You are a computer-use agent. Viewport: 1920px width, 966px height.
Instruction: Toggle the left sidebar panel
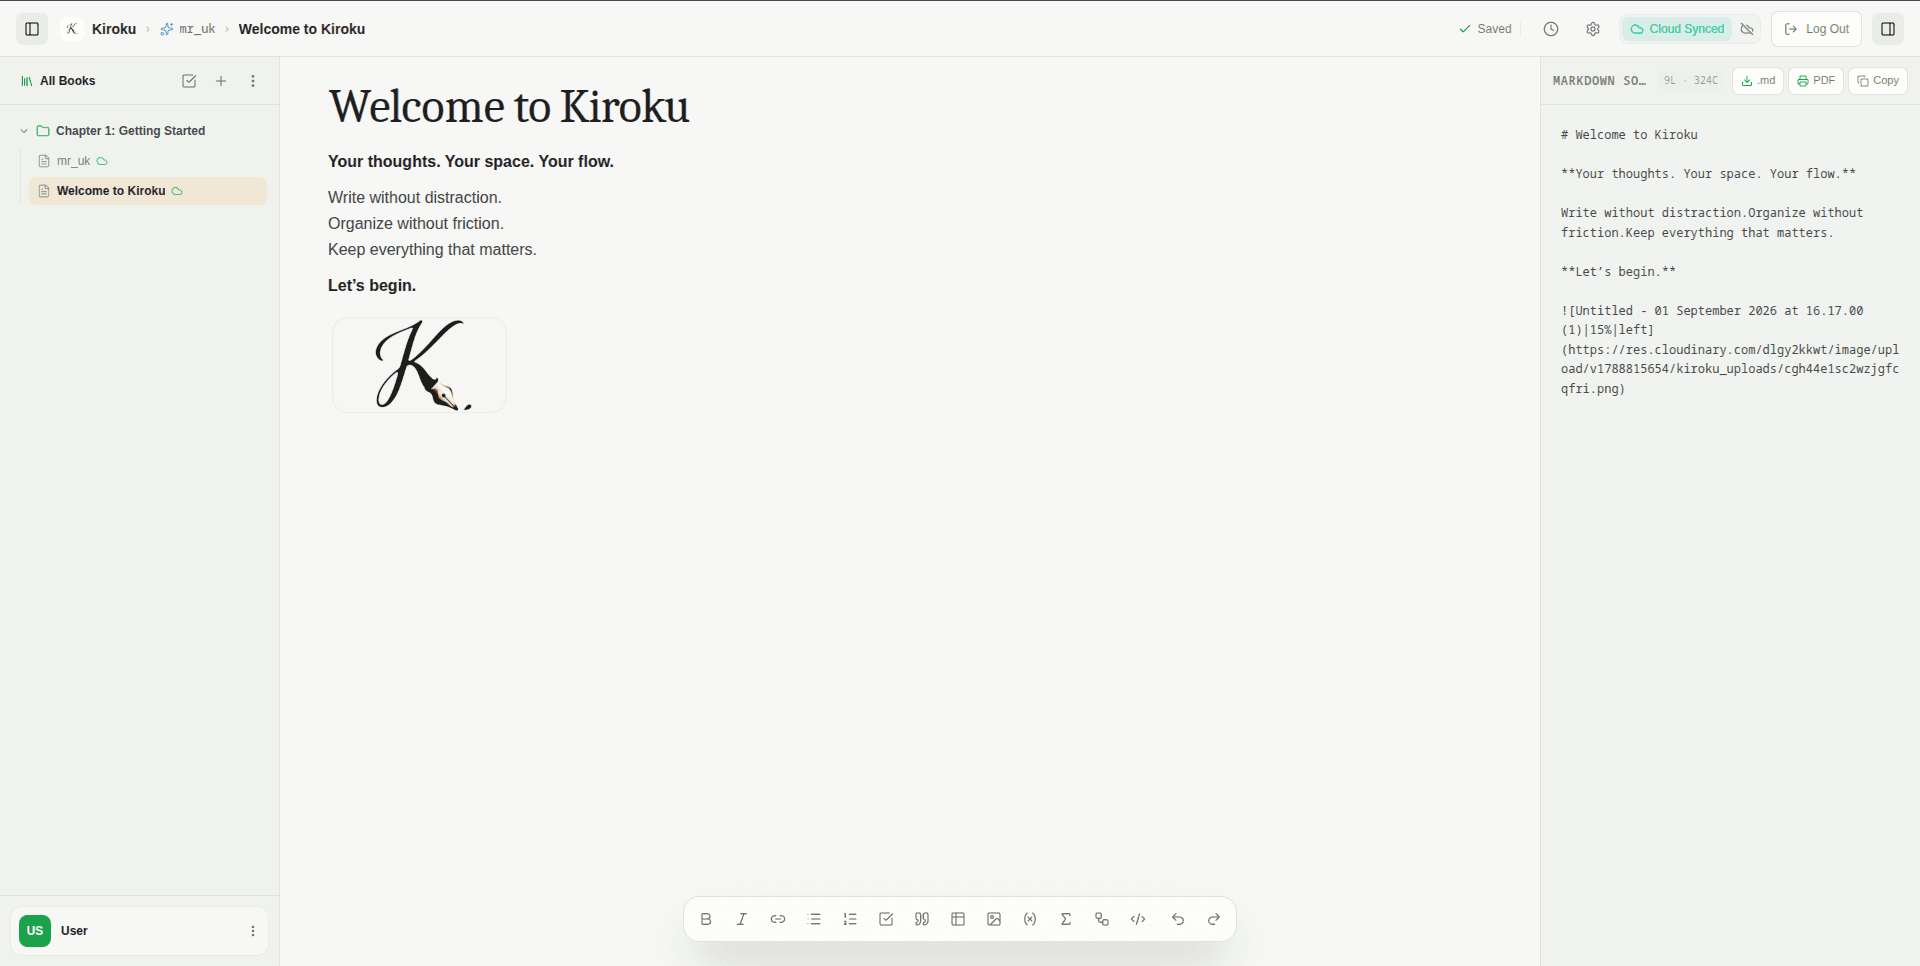[x=32, y=29]
